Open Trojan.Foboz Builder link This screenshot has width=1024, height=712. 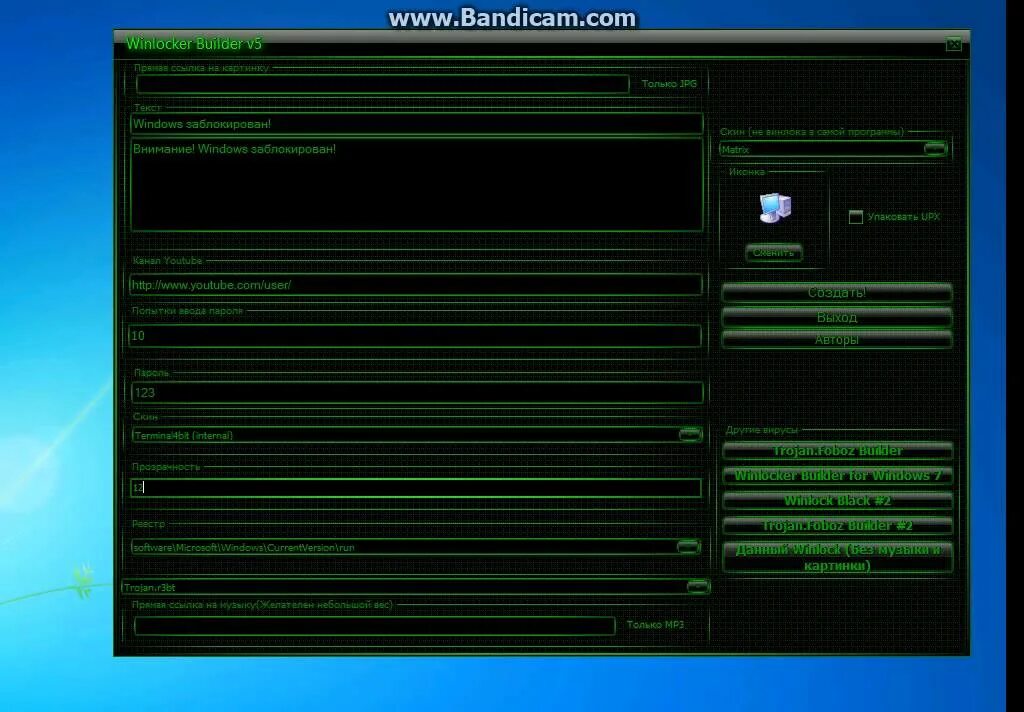pos(837,451)
